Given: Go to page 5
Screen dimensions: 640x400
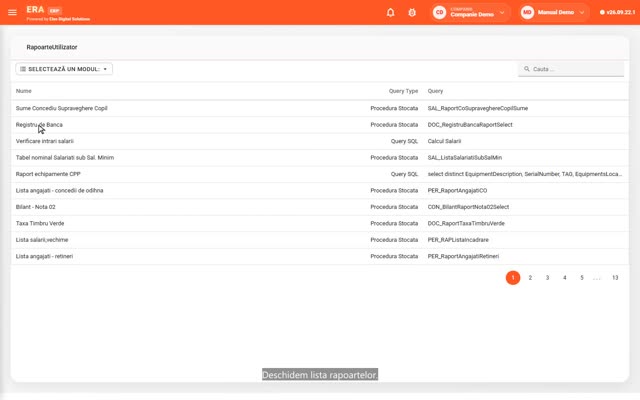Looking at the screenshot, I should (582, 278).
